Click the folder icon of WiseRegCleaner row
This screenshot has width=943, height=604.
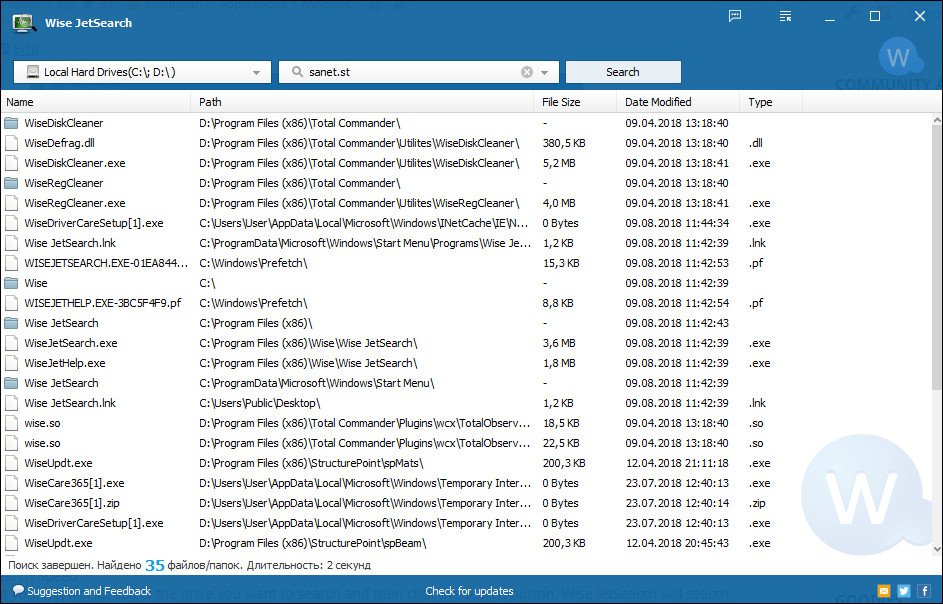coord(11,183)
